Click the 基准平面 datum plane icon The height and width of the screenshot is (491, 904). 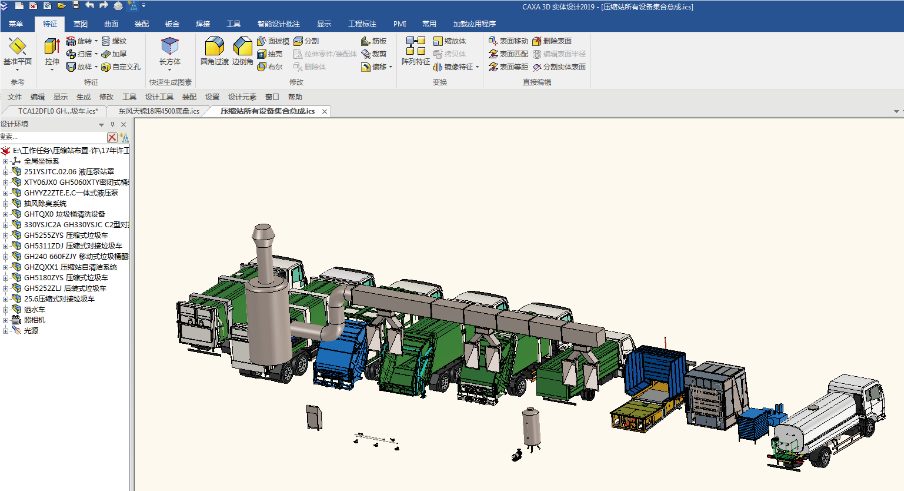point(17,47)
